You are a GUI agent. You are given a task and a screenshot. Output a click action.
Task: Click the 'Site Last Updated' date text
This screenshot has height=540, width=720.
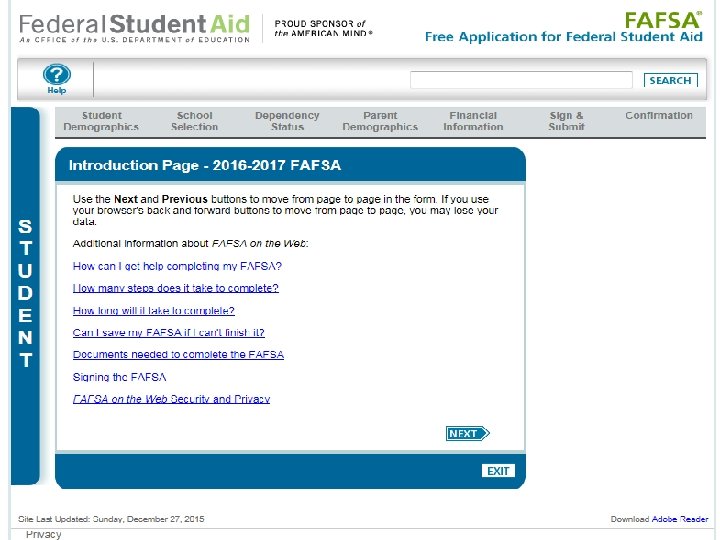(x=111, y=519)
